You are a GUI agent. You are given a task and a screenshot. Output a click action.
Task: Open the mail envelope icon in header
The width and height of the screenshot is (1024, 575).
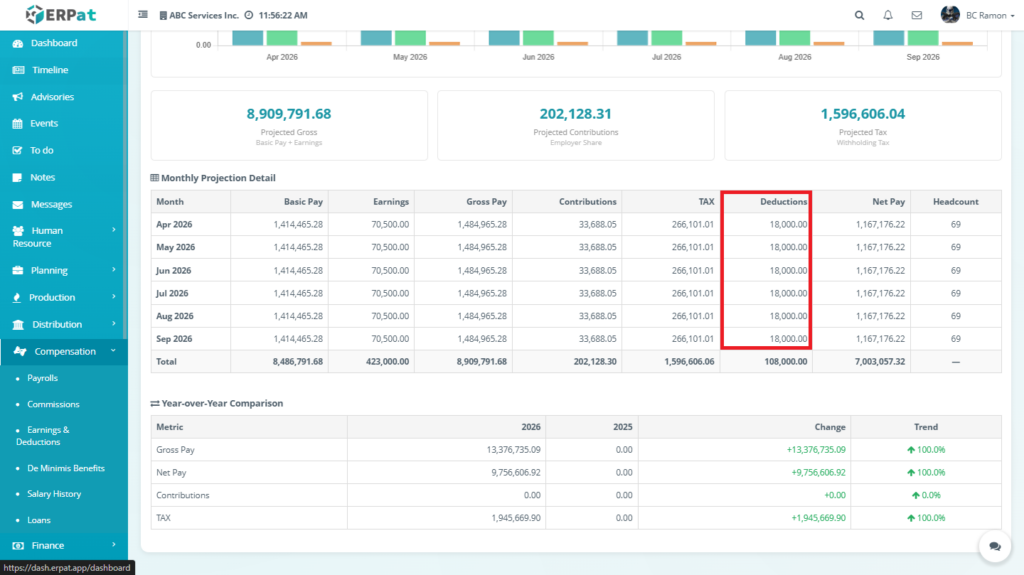[916, 15]
